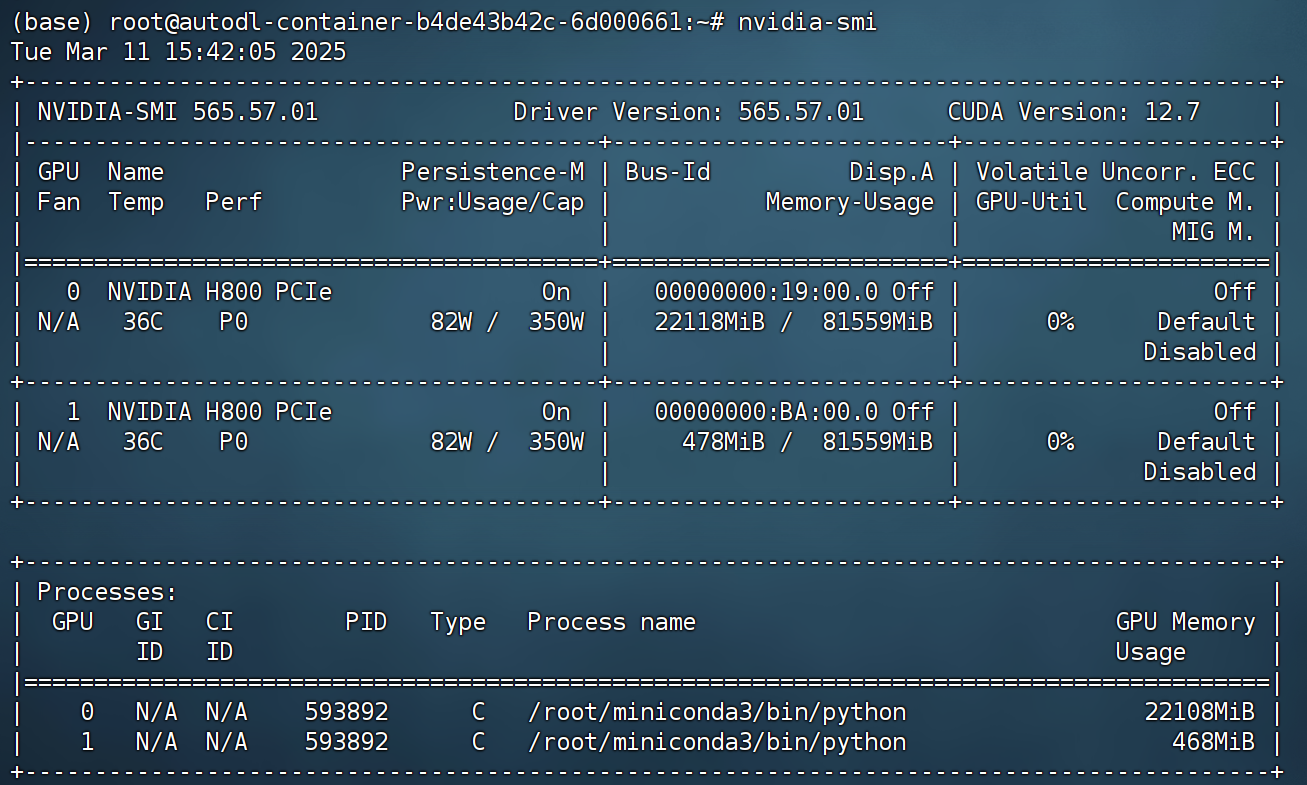
Task: Select the 'PID' column header
Action: coord(366,622)
